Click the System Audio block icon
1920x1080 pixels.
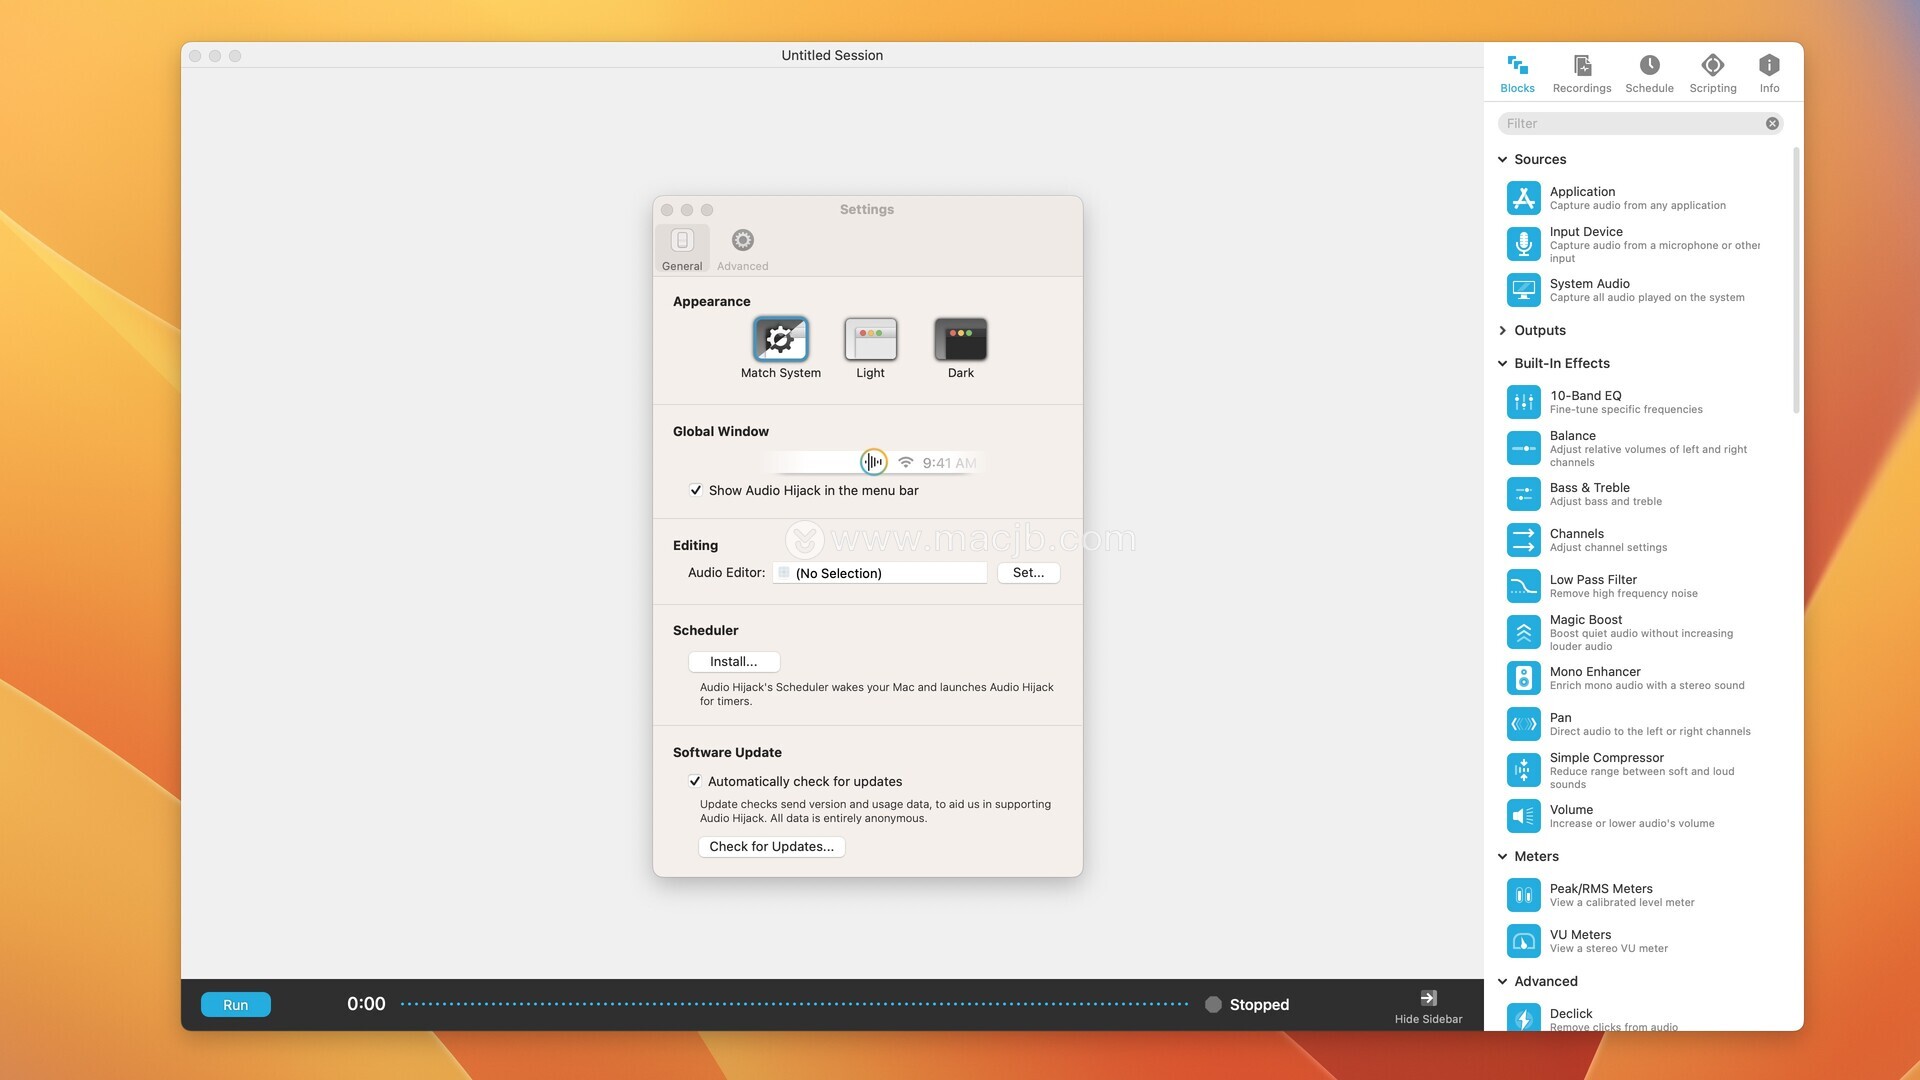point(1523,290)
